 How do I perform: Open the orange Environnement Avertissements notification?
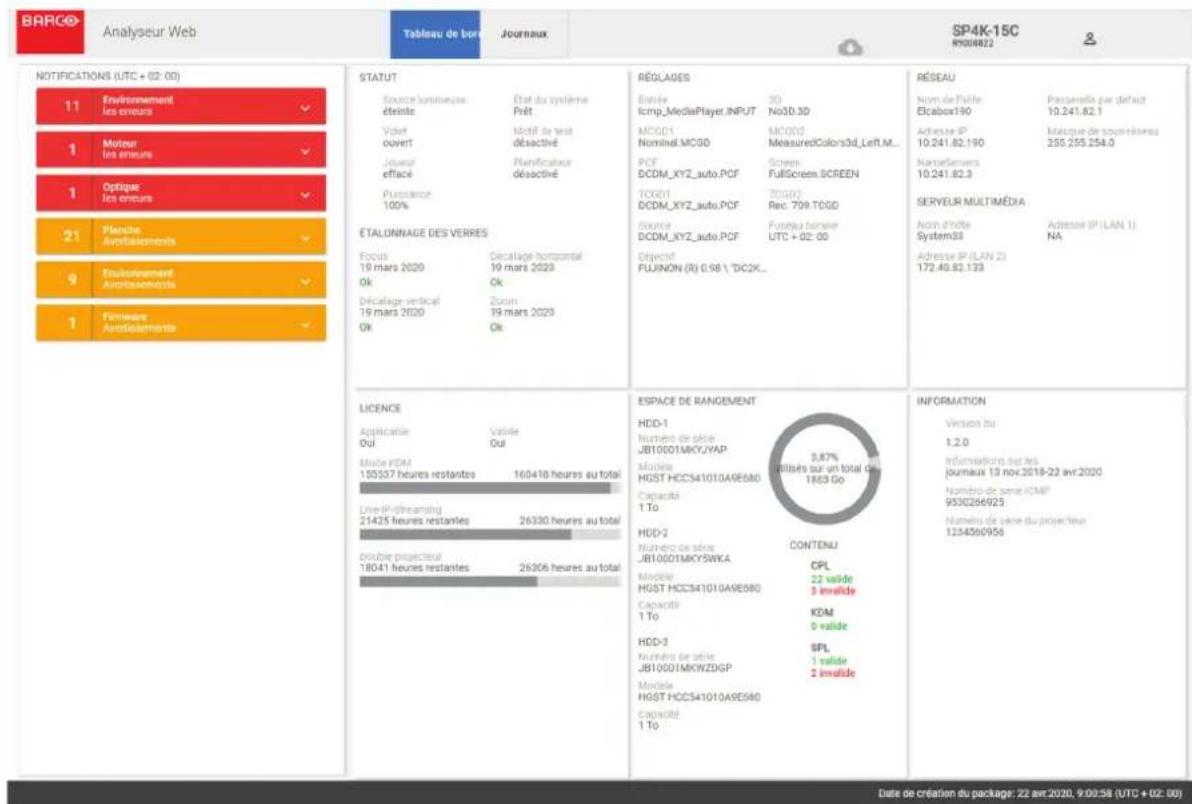[181, 279]
